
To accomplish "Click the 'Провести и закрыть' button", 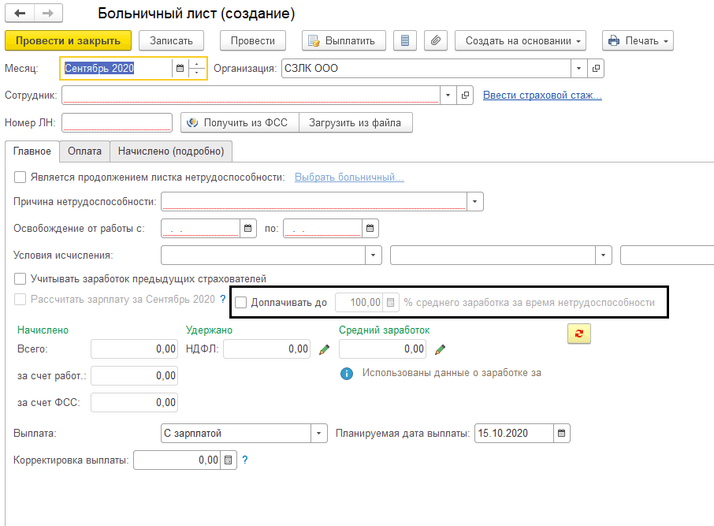I will click(x=68, y=41).
